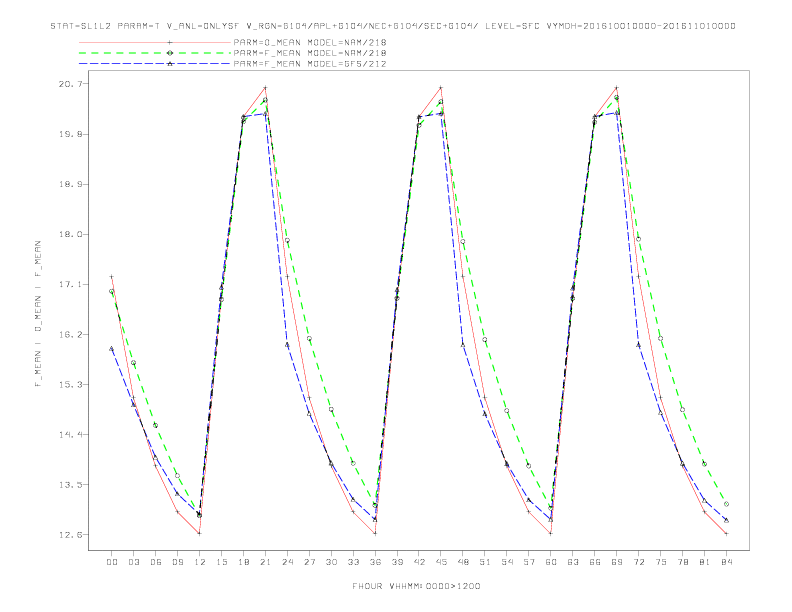Click x-axis tick label 78
Image resolution: width=792 pixels, height=612 pixels.
(682, 562)
